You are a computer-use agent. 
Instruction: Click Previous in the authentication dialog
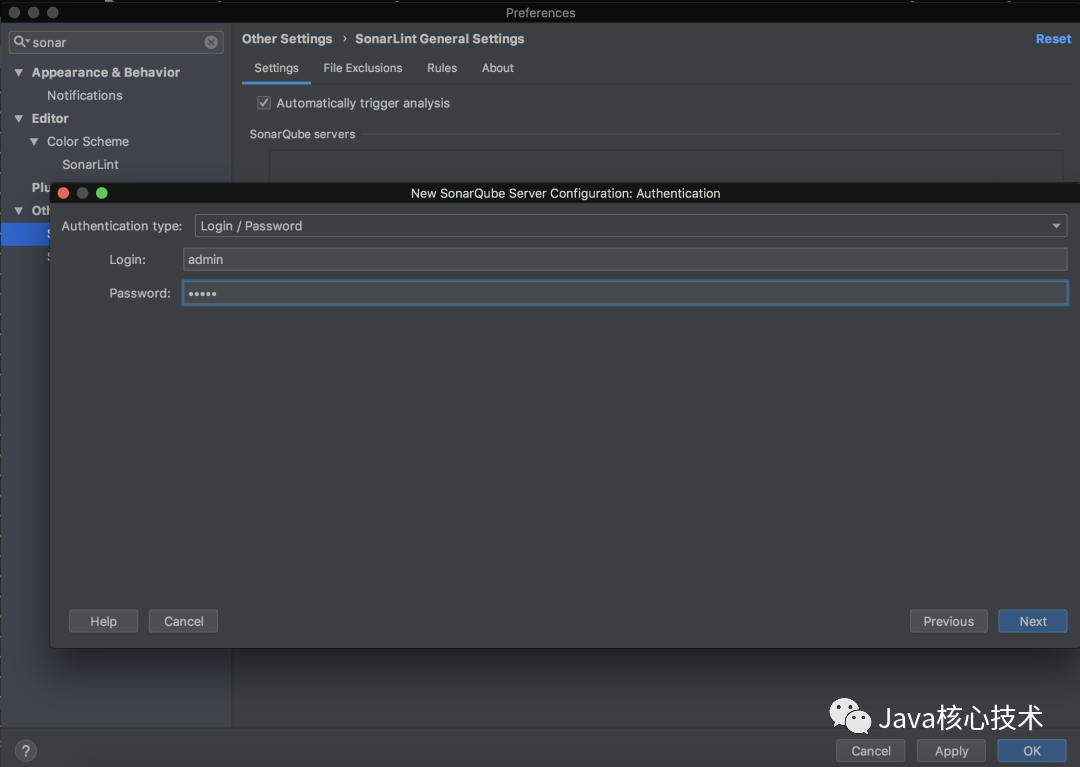click(x=948, y=621)
